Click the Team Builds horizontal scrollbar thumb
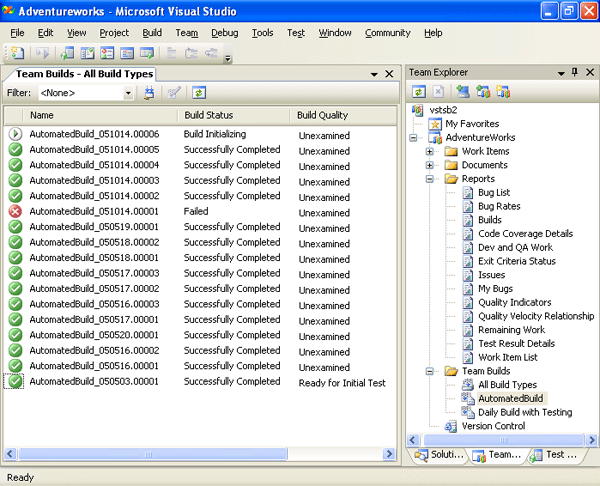Viewport: 600px width, 486px height. tap(153, 454)
